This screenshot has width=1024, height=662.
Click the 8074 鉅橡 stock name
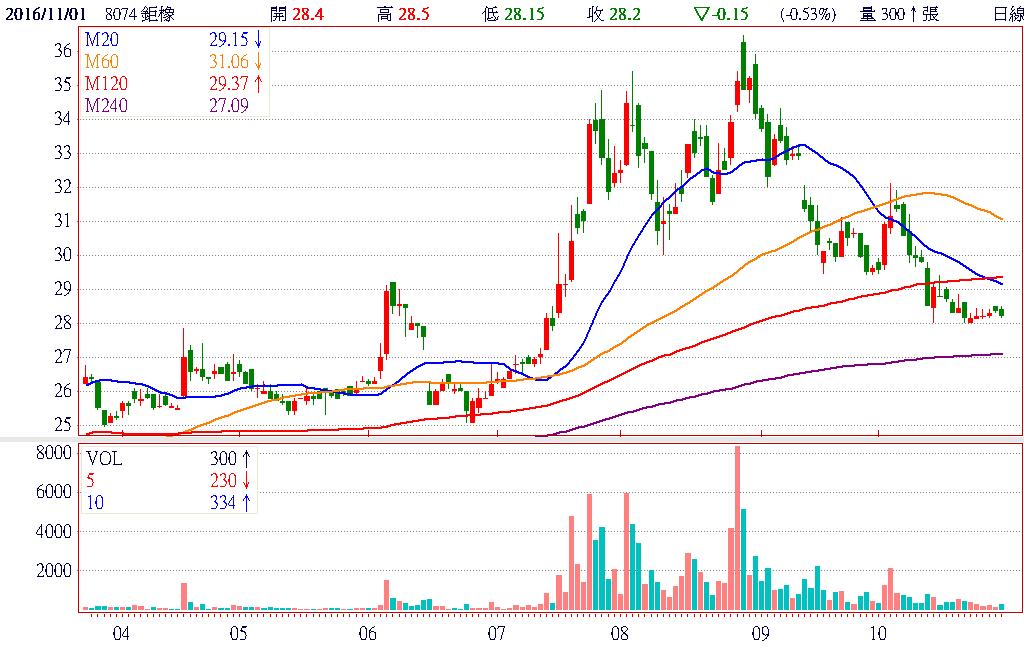[138, 14]
